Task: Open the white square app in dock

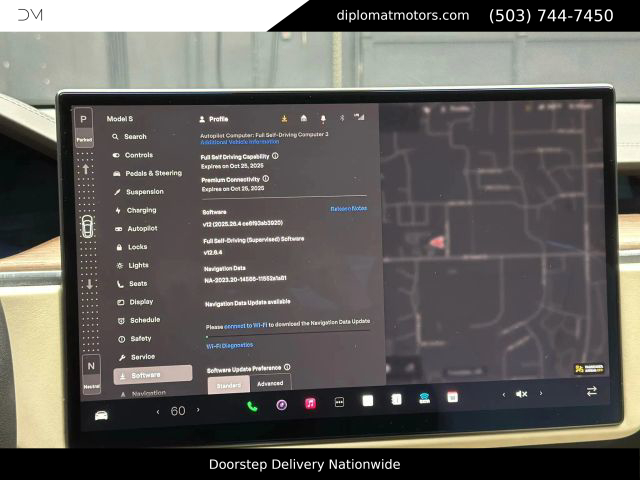Action: coord(368,401)
